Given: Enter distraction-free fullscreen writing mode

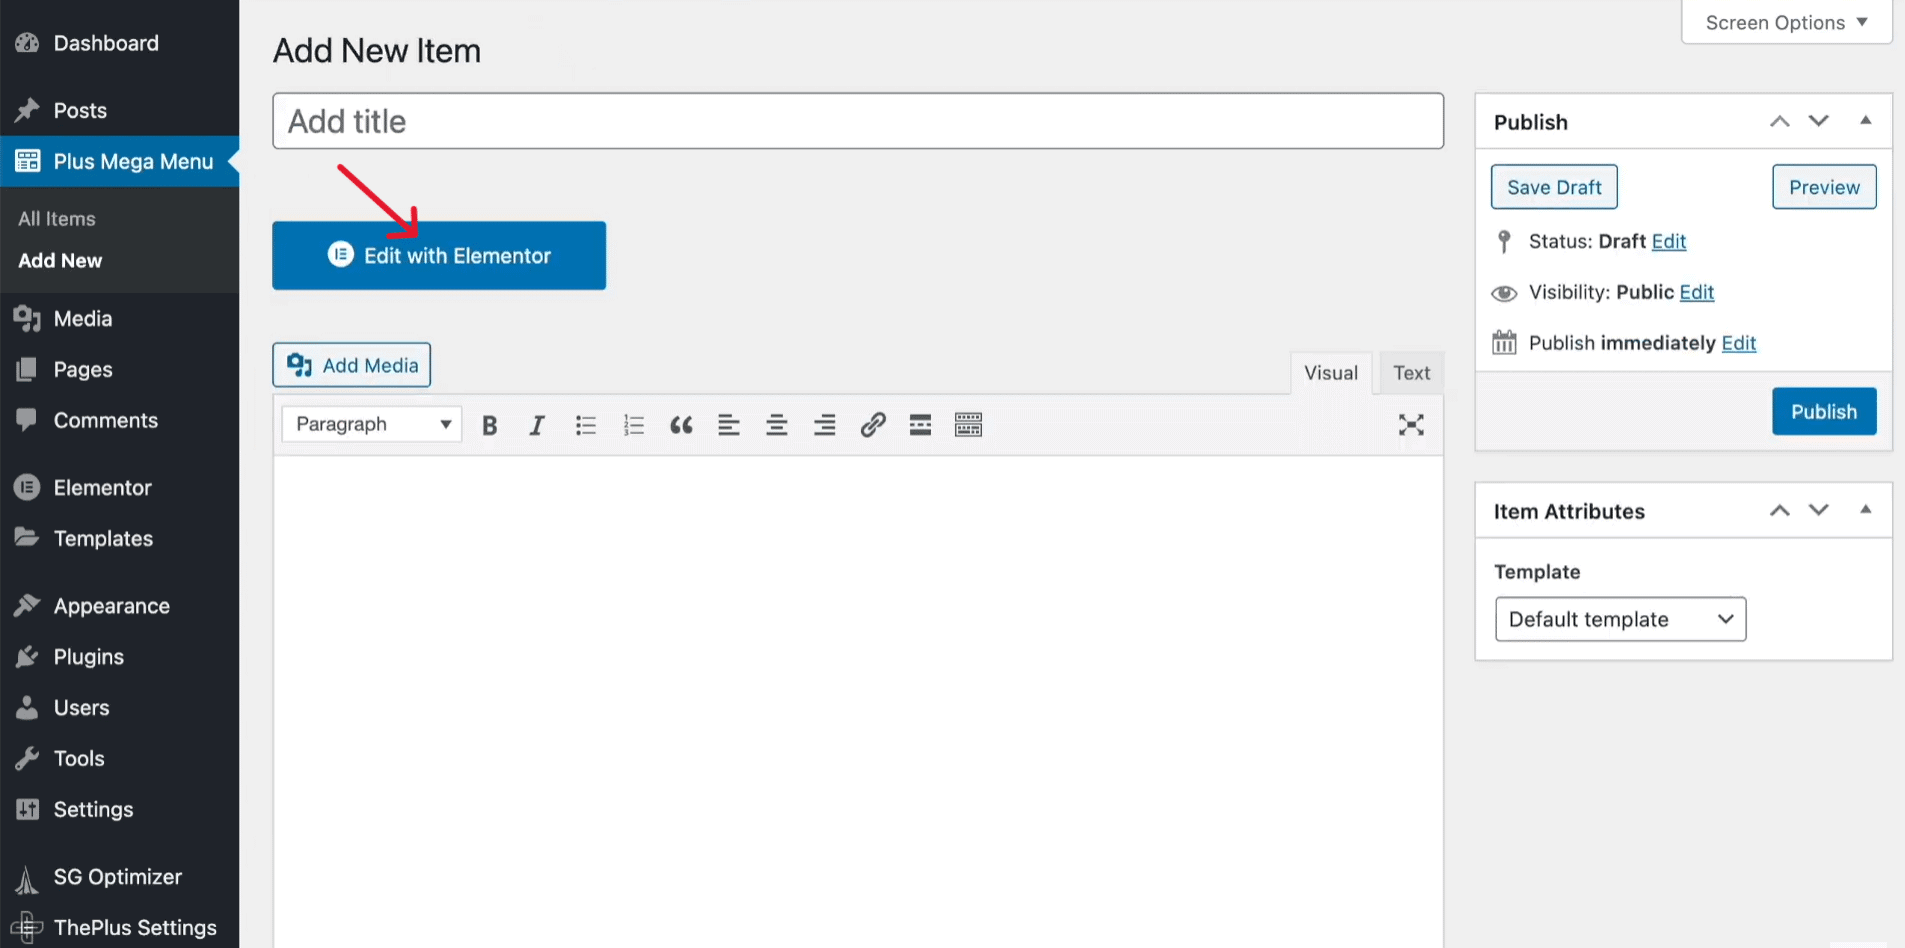Looking at the screenshot, I should coord(1410,424).
